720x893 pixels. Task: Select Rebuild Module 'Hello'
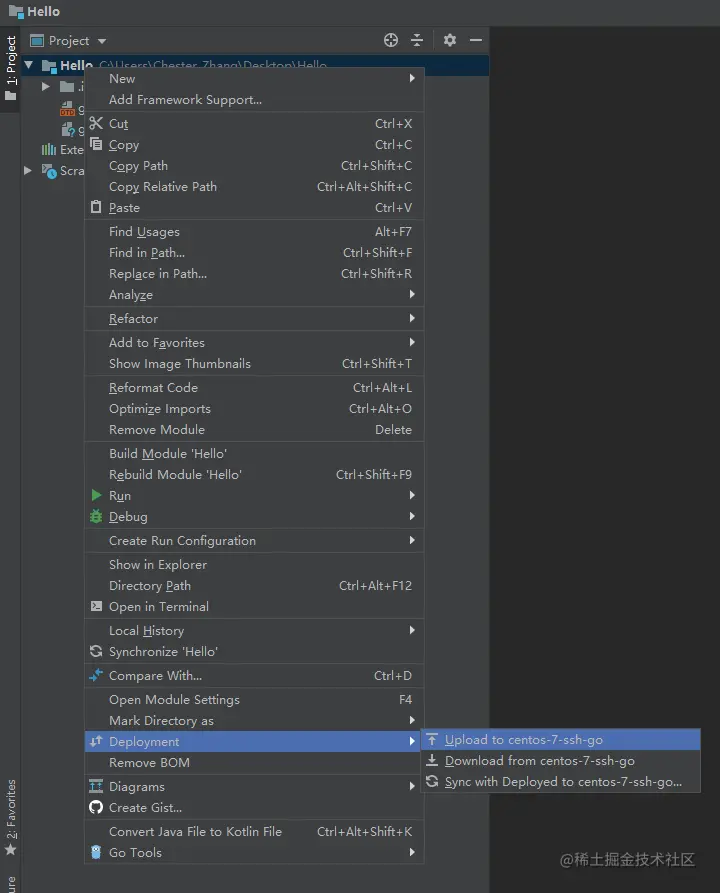pos(254,474)
